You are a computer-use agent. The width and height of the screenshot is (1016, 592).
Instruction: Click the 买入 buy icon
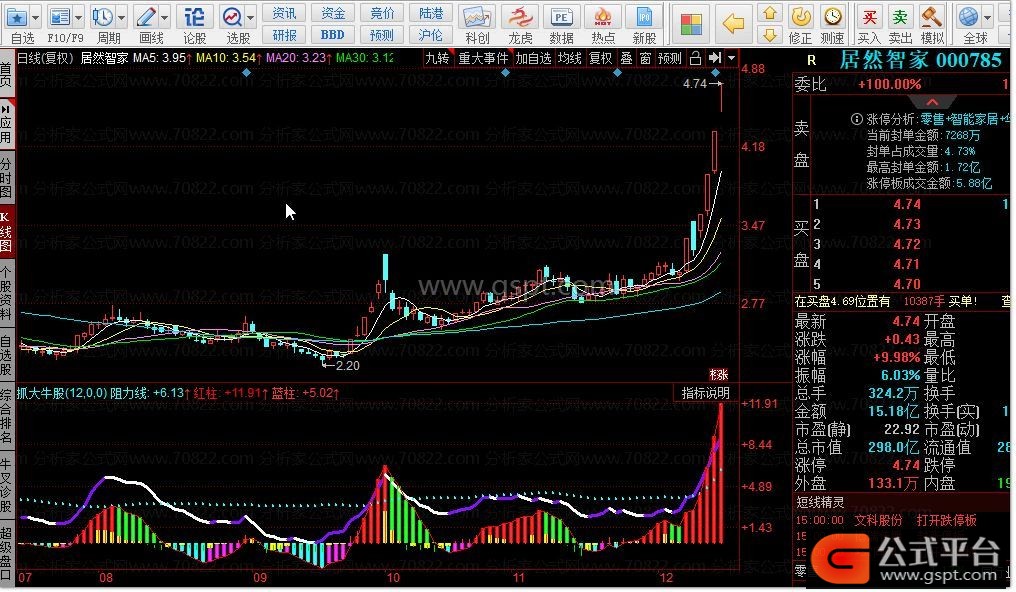point(870,17)
